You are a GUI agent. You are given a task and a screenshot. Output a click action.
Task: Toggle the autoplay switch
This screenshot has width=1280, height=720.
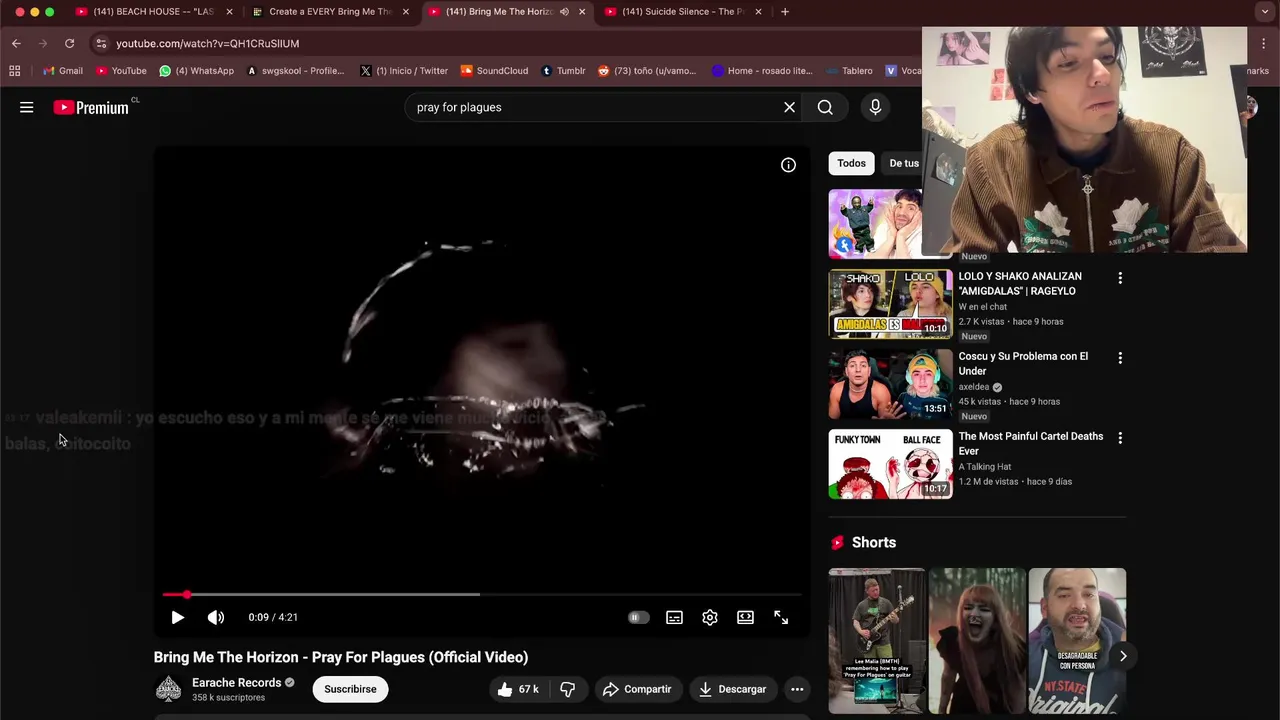(638, 617)
